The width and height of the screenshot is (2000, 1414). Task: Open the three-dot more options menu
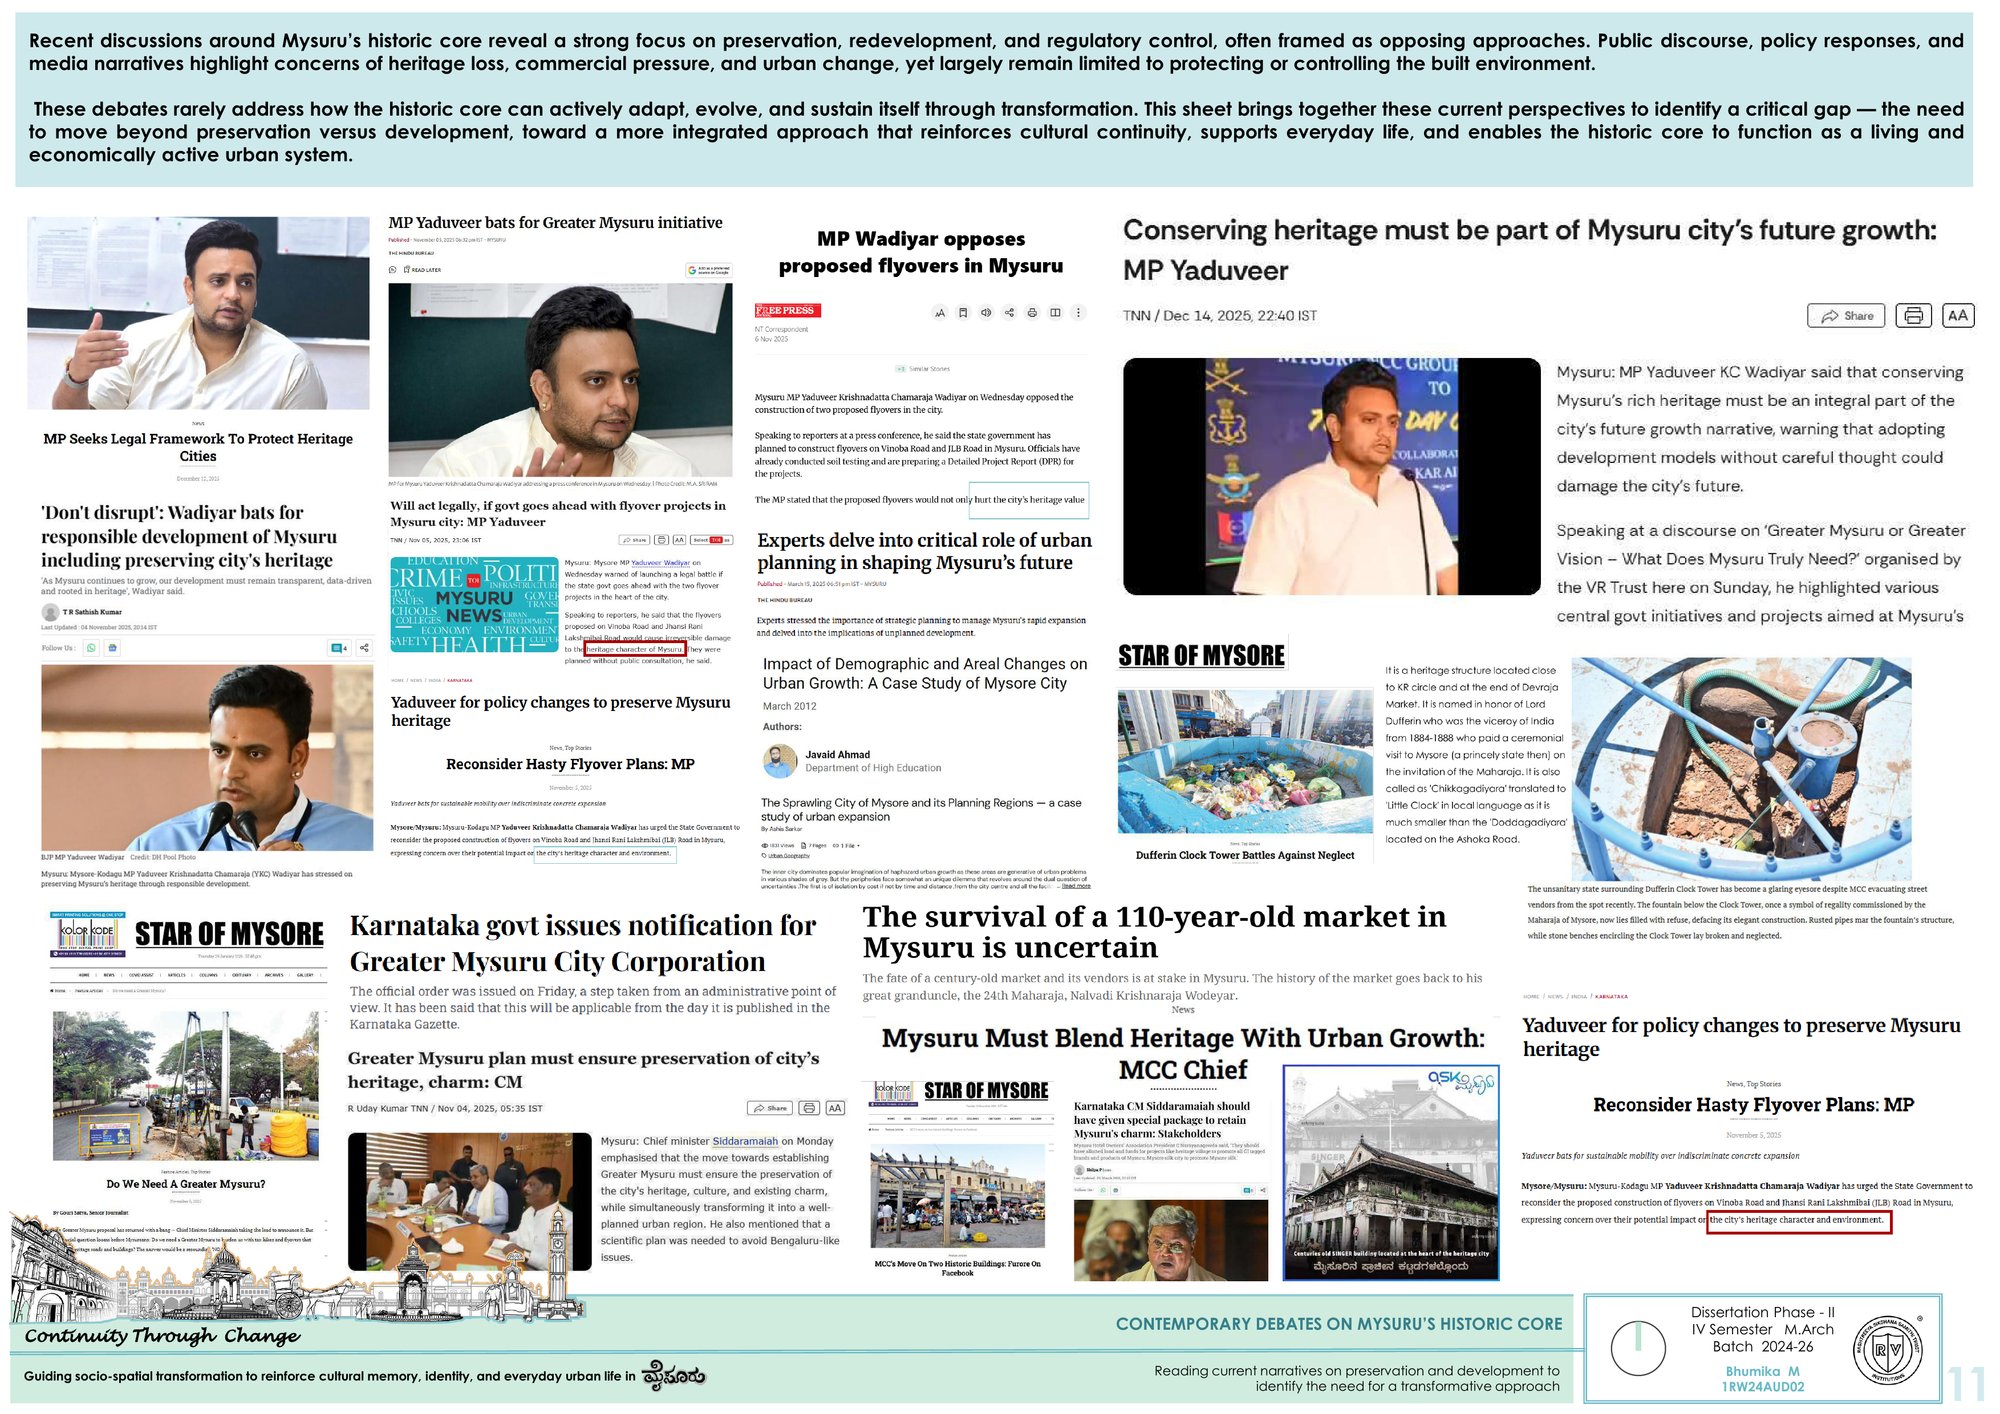(1078, 313)
